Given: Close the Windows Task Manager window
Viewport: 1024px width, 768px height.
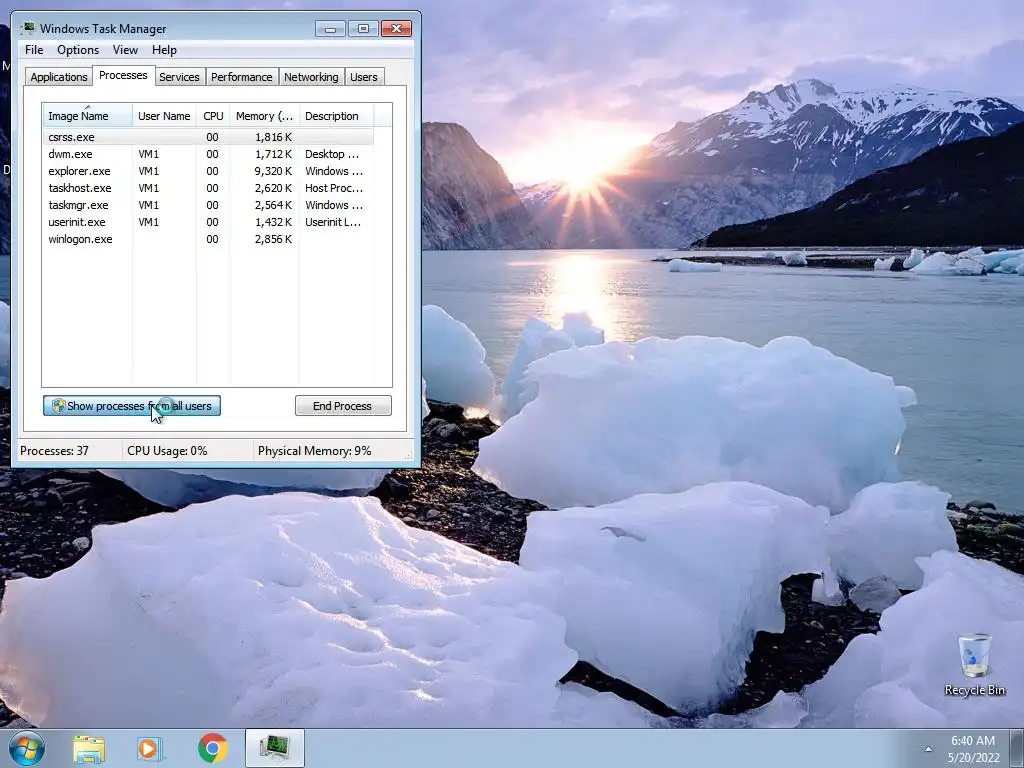Looking at the screenshot, I should (396, 29).
